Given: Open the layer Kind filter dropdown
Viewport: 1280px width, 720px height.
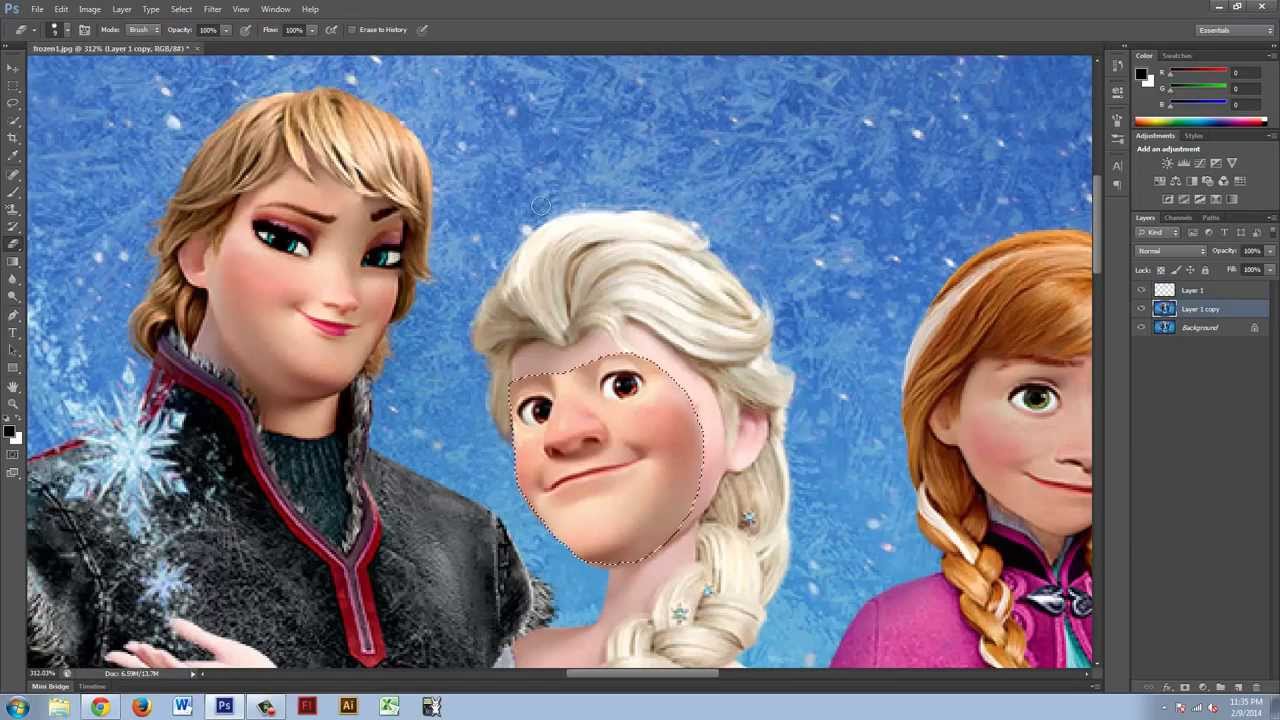Looking at the screenshot, I should (x=1159, y=232).
